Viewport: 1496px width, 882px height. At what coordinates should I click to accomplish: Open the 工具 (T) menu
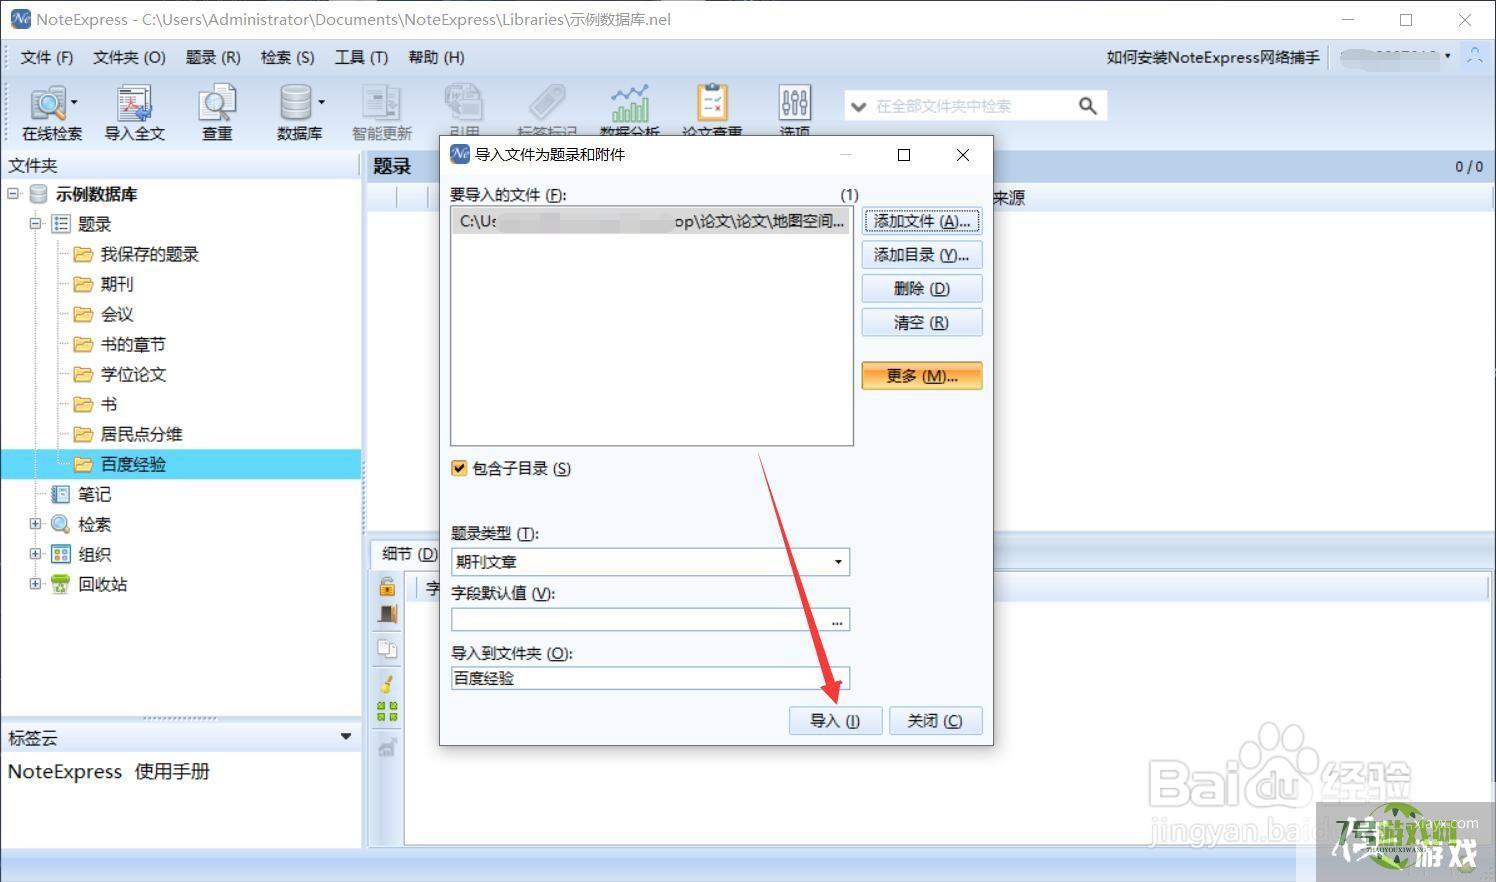coord(361,57)
